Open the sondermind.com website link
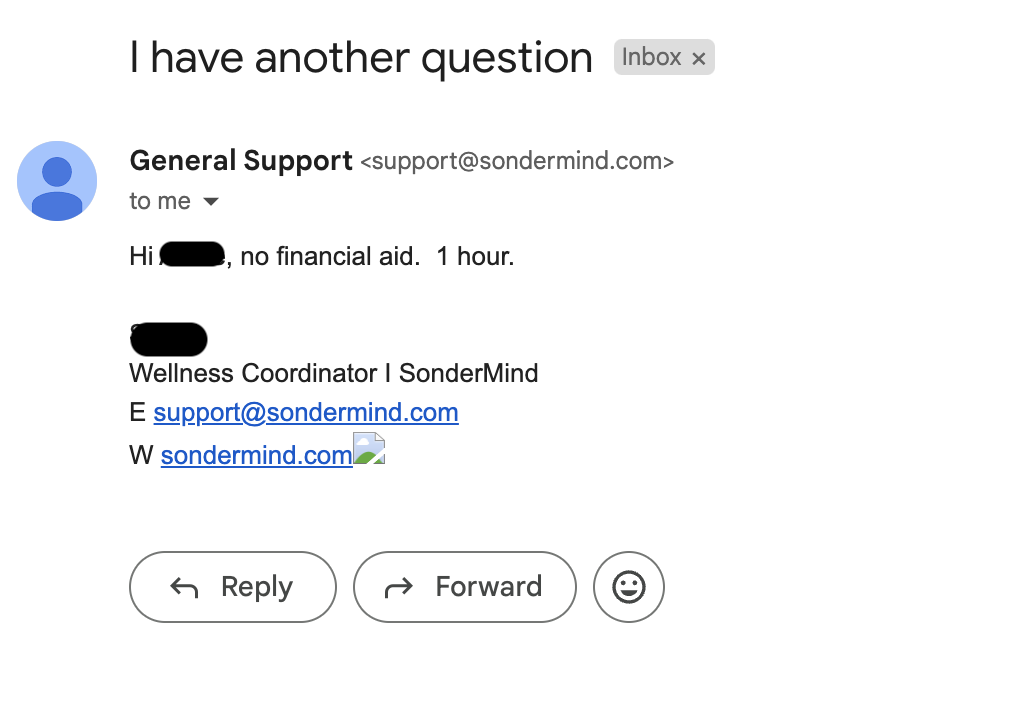 point(256,455)
